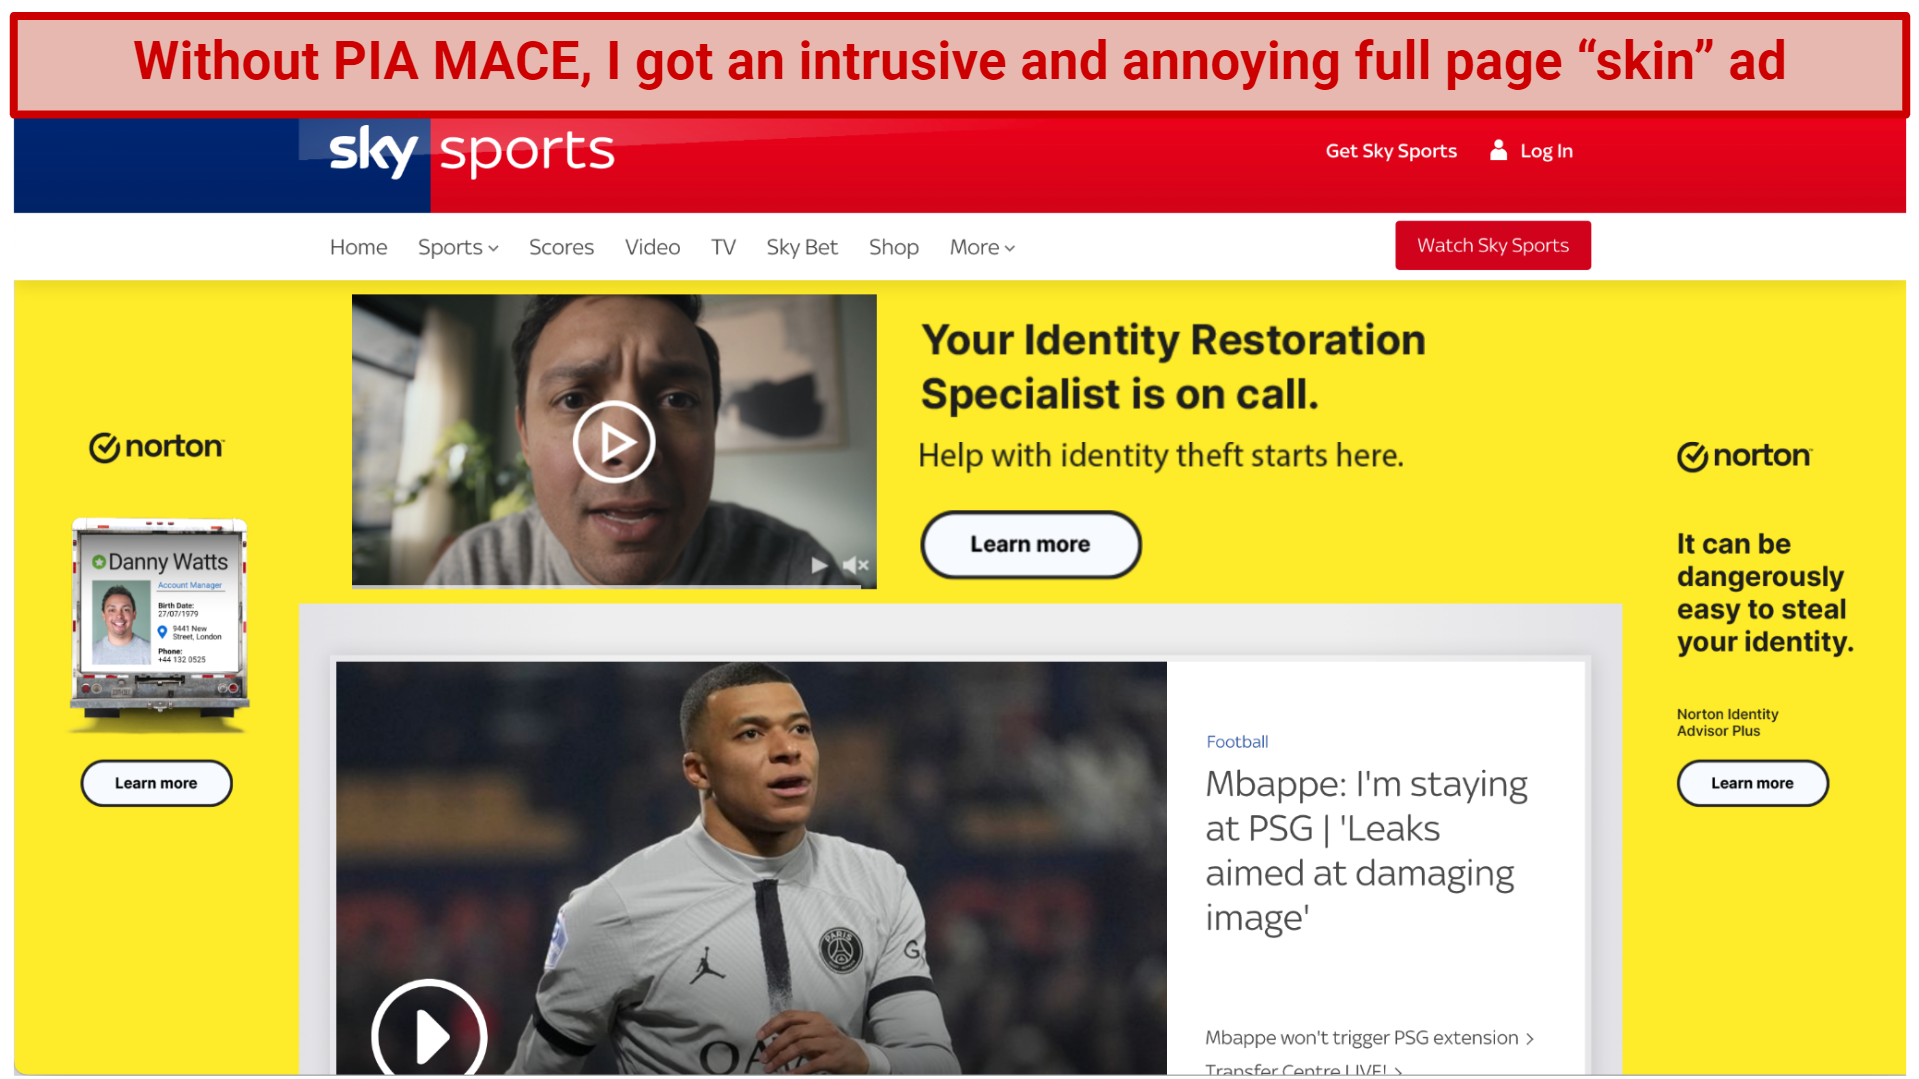Viewport: 1919px width, 1079px height.
Task: Click the small play control on ad video
Action: point(820,565)
